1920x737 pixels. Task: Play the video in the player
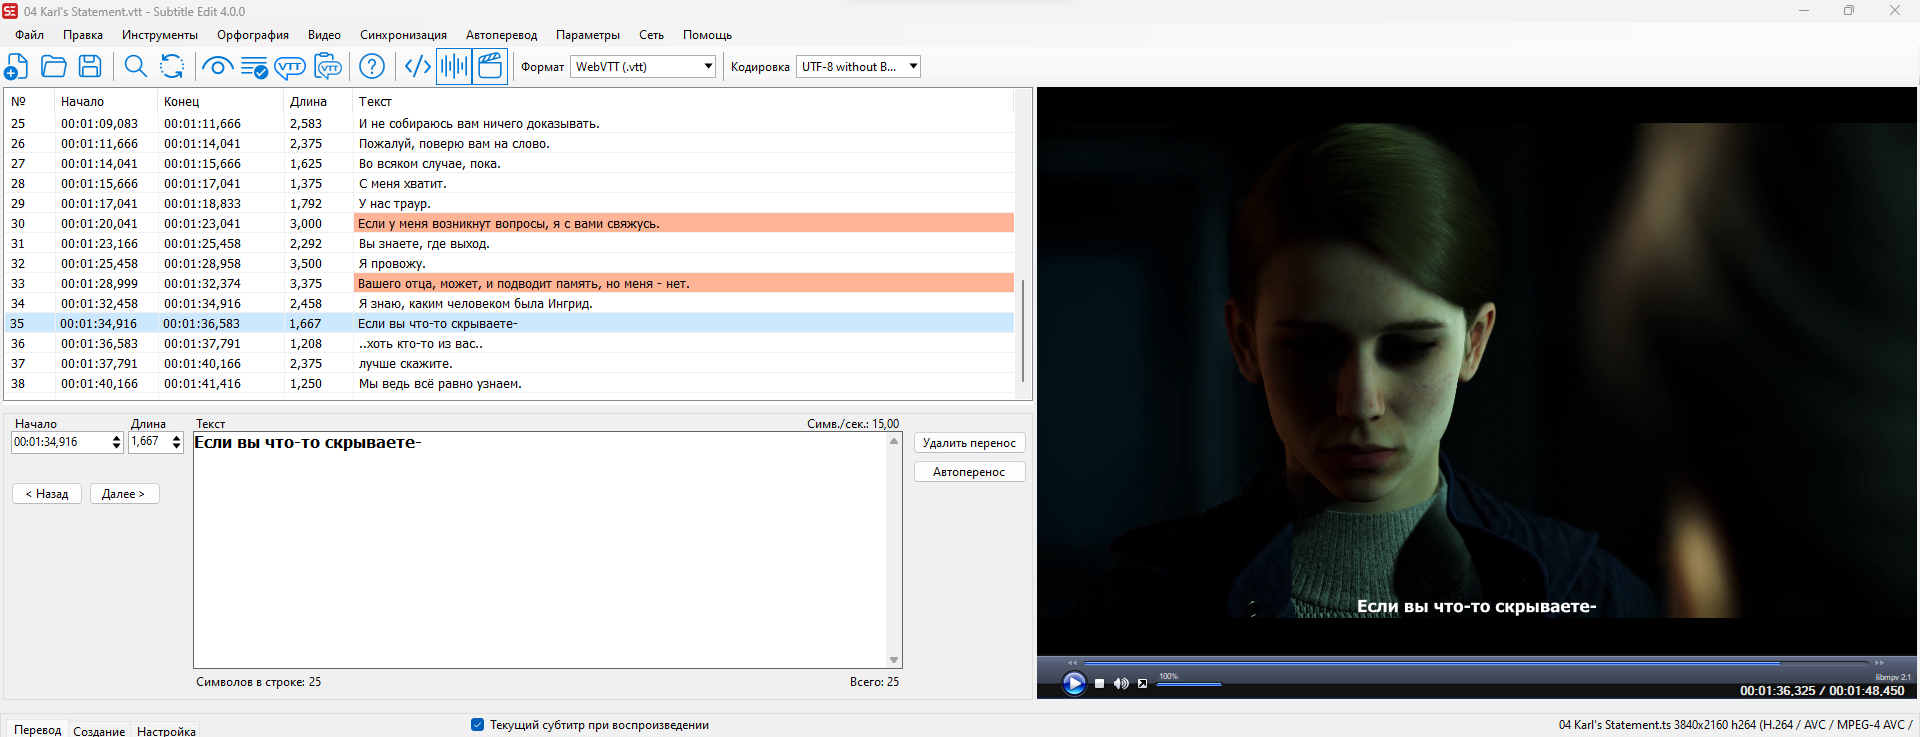1074,683
